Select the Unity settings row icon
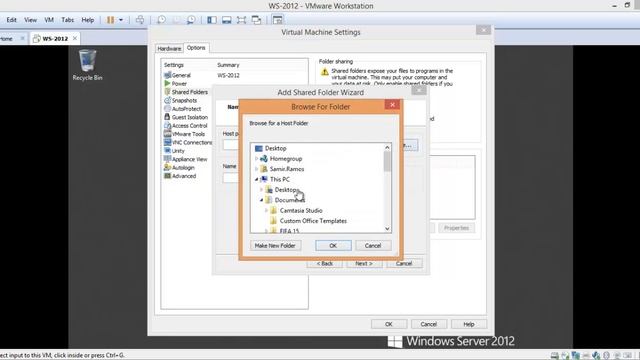This screenshot has width=640, height=360. pos(167,151)
